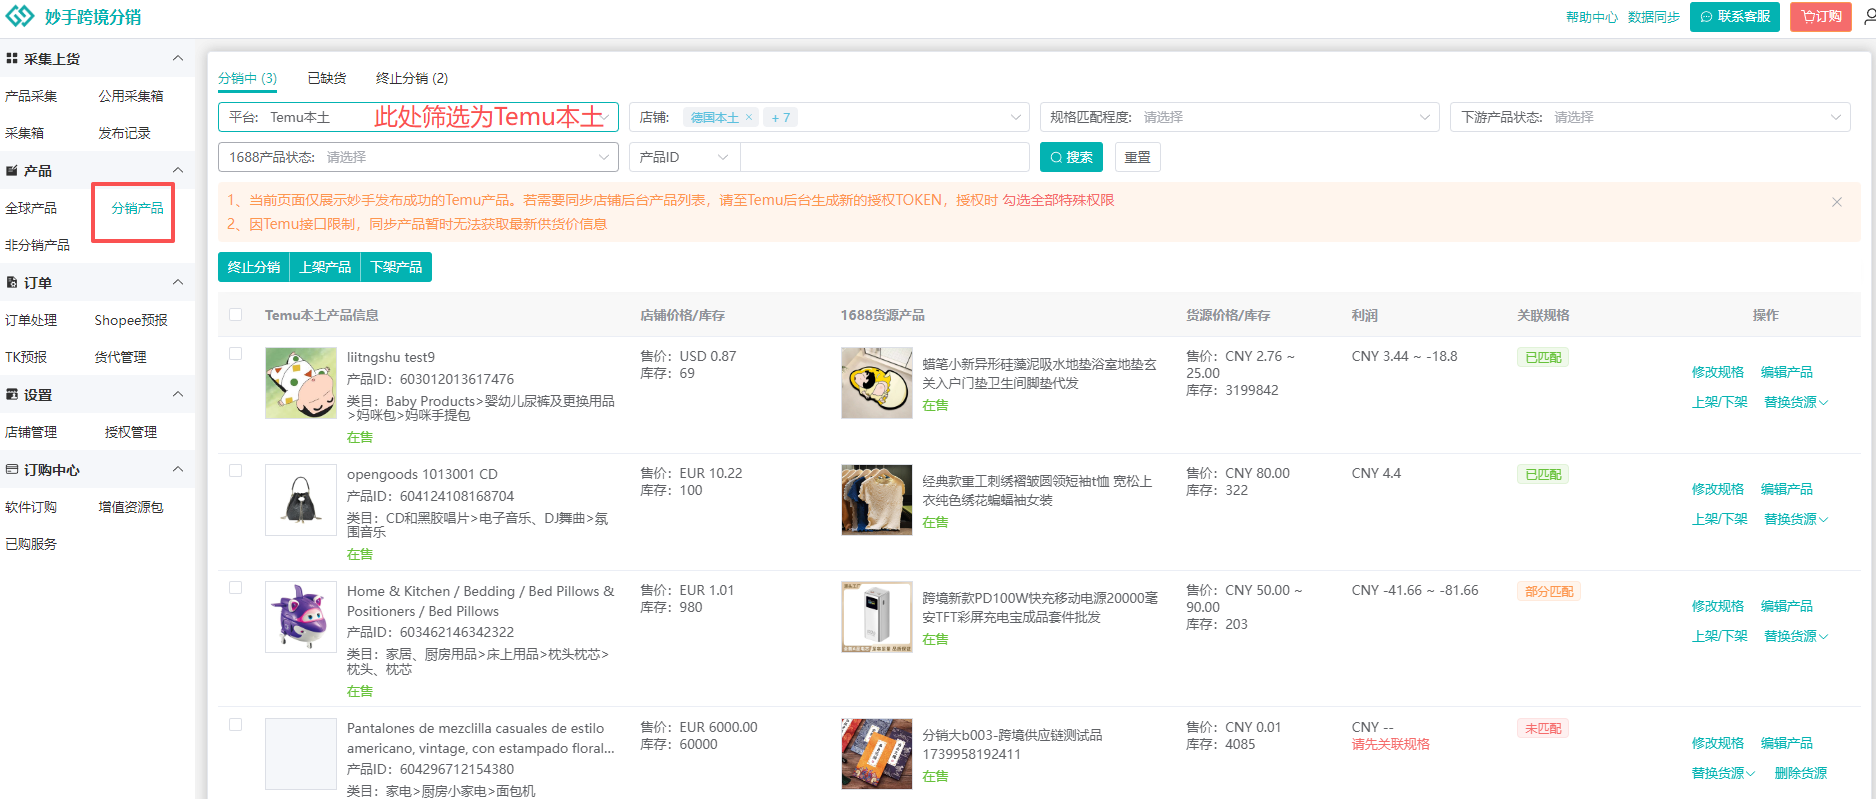Click the 联系客服 button
The height and width of the screenshot is (799, 1876).
1735,17
